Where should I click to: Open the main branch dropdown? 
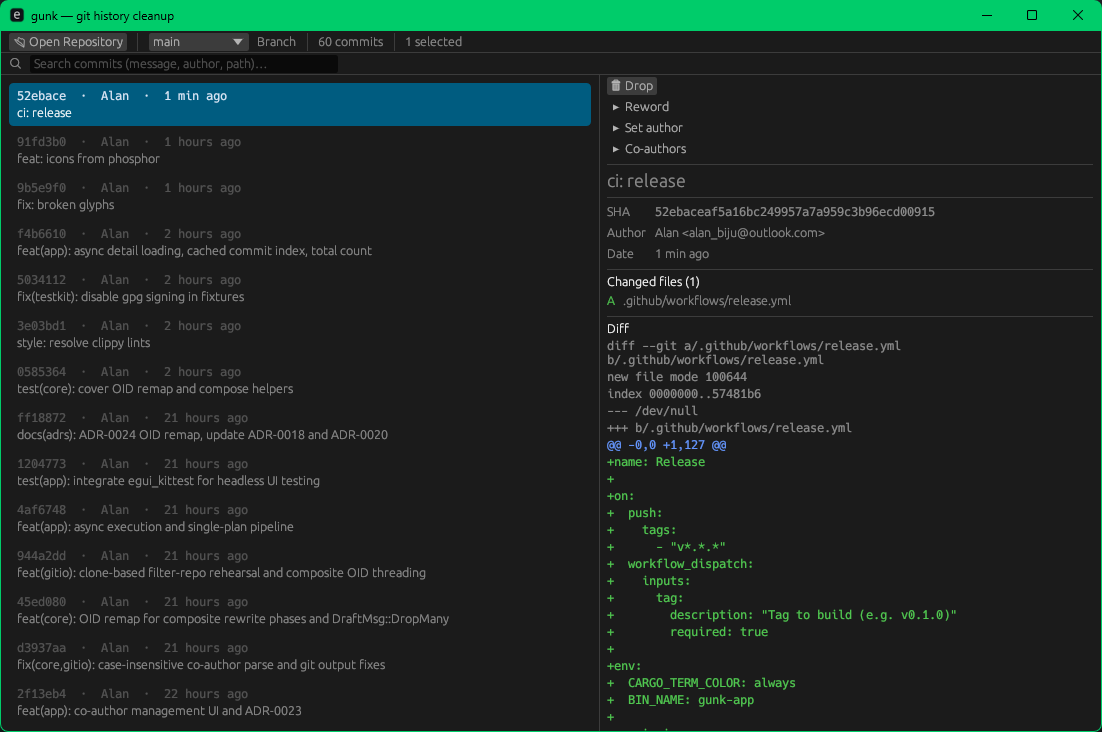tap(198, 42)
